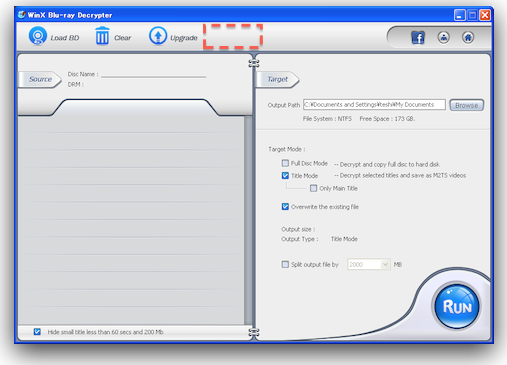Image resolution: width=507 pixels, height=365 pixels.
Task: Click the 'Output Type :' label
Action: [x=300, y=239]
